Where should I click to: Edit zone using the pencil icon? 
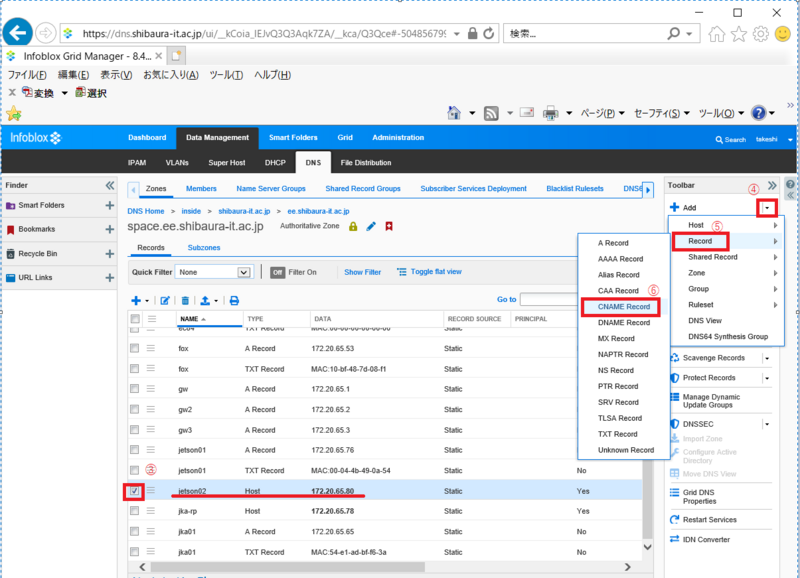(371, 226)
